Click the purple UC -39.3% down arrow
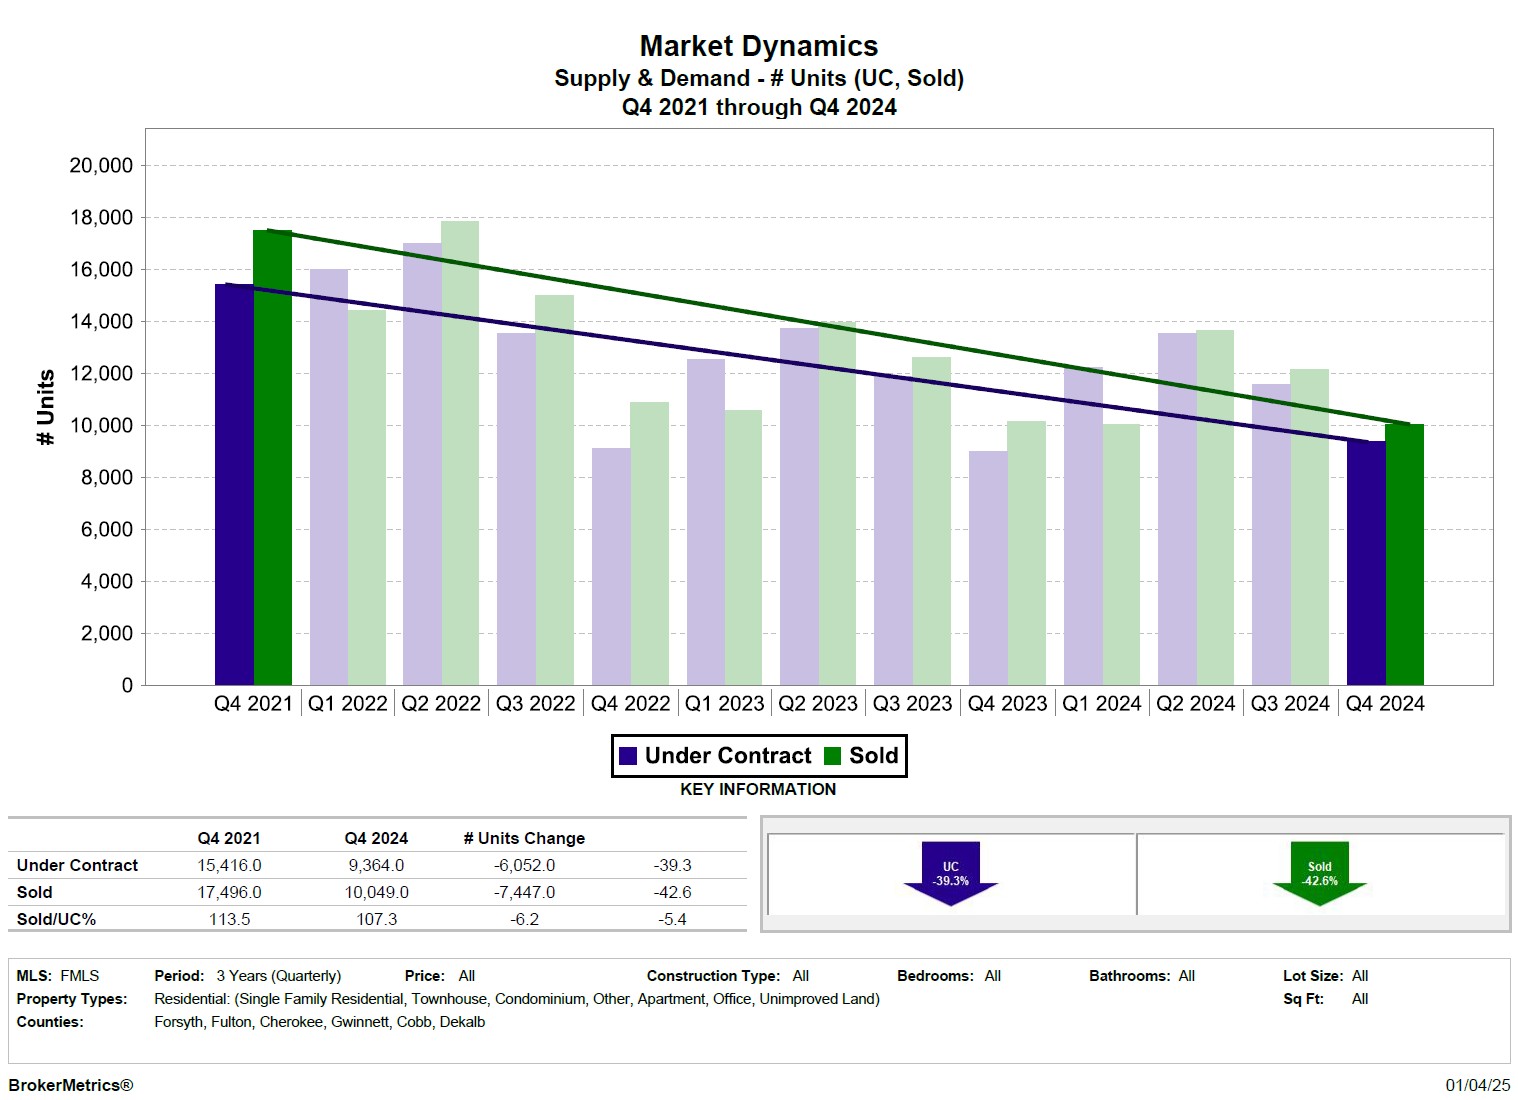The image size is (1518, 1100). pyautogui.click(x=950, y=873)
